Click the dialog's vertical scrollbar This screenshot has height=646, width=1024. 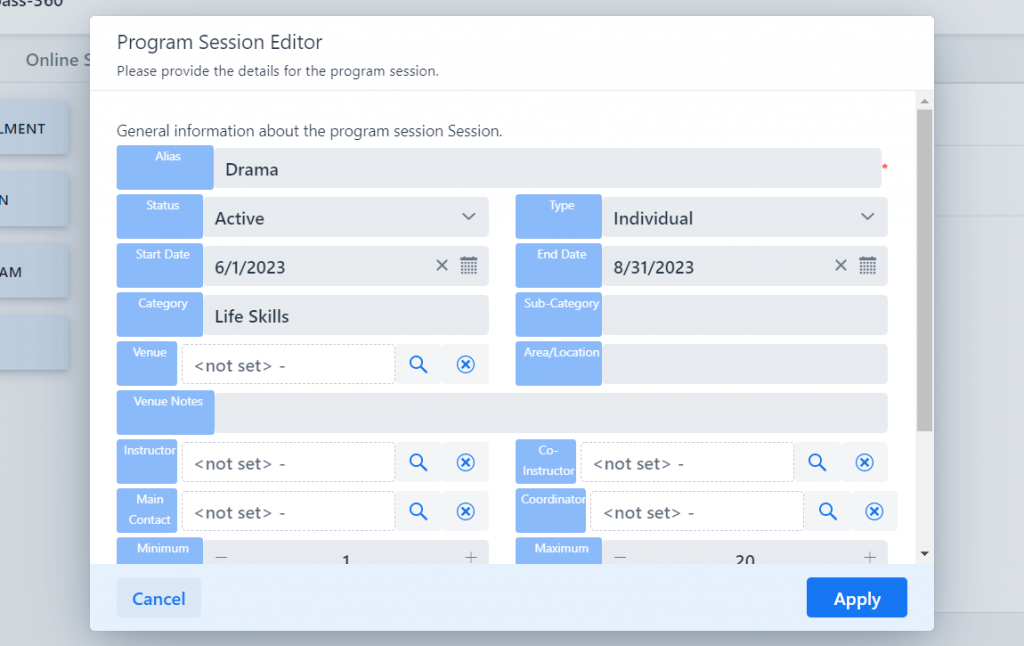(924, 270)
